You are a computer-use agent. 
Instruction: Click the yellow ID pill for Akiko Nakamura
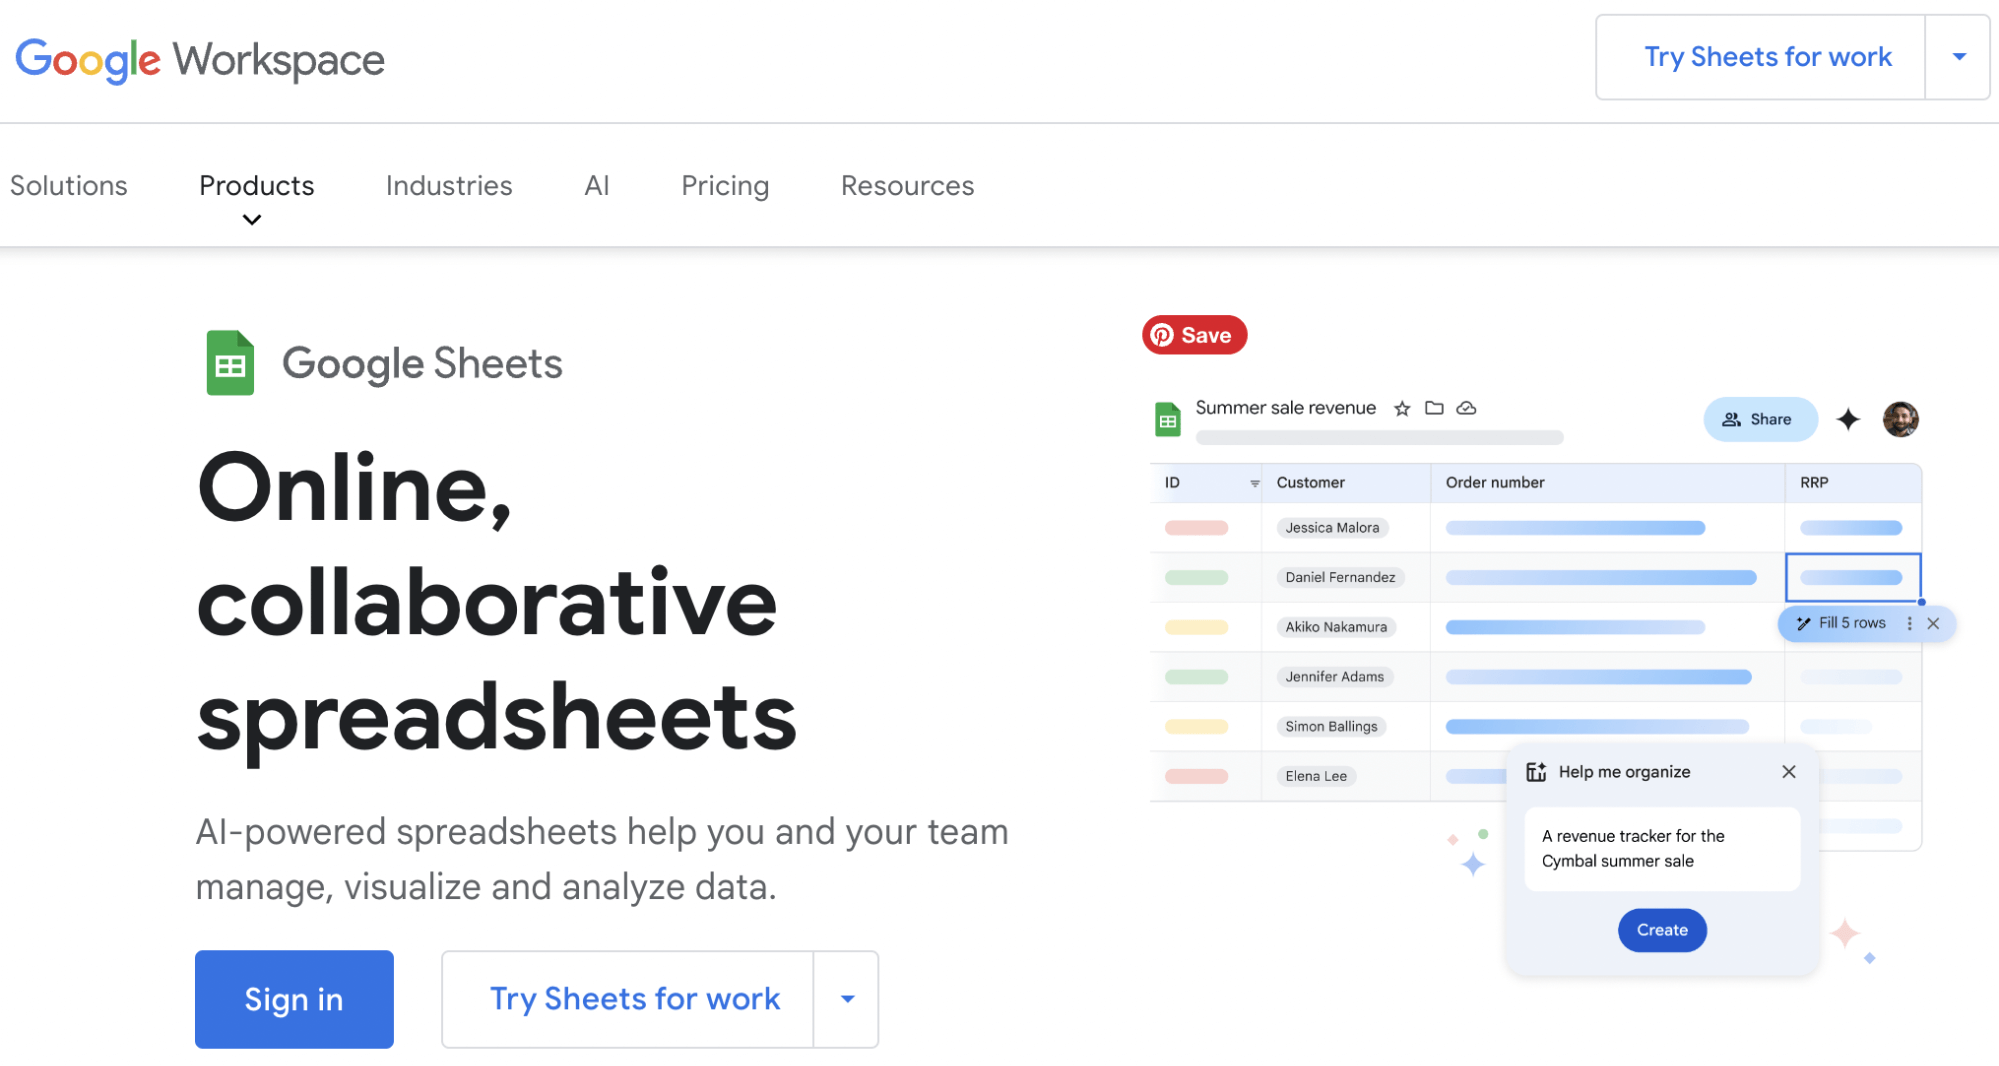point(1196,627)
